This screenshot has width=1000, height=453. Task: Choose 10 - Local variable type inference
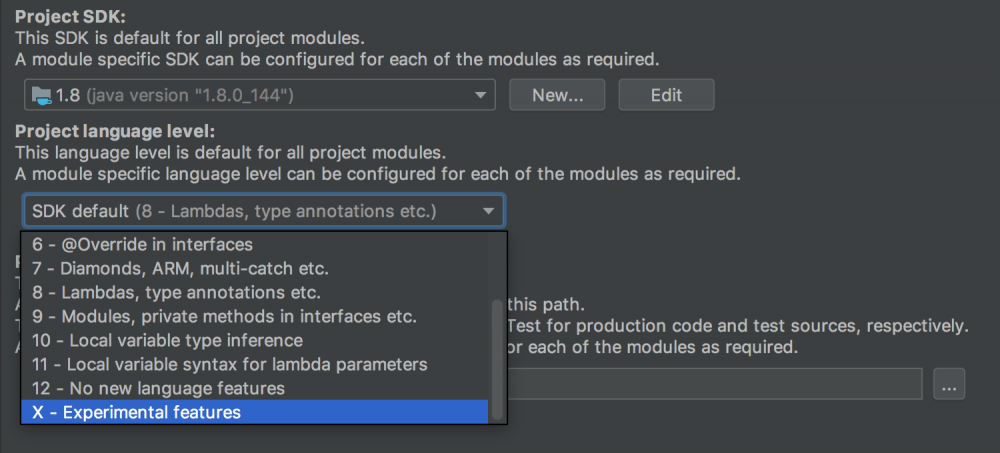(x=166, y=340)
